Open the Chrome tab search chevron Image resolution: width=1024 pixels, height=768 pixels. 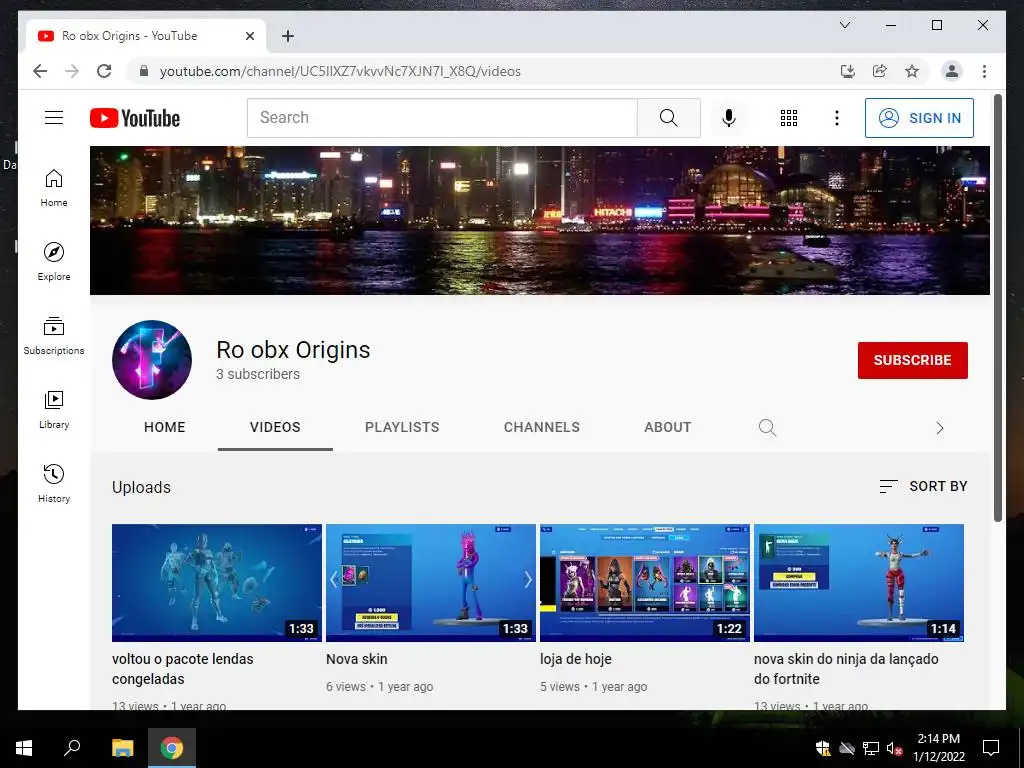click(844, 25)
